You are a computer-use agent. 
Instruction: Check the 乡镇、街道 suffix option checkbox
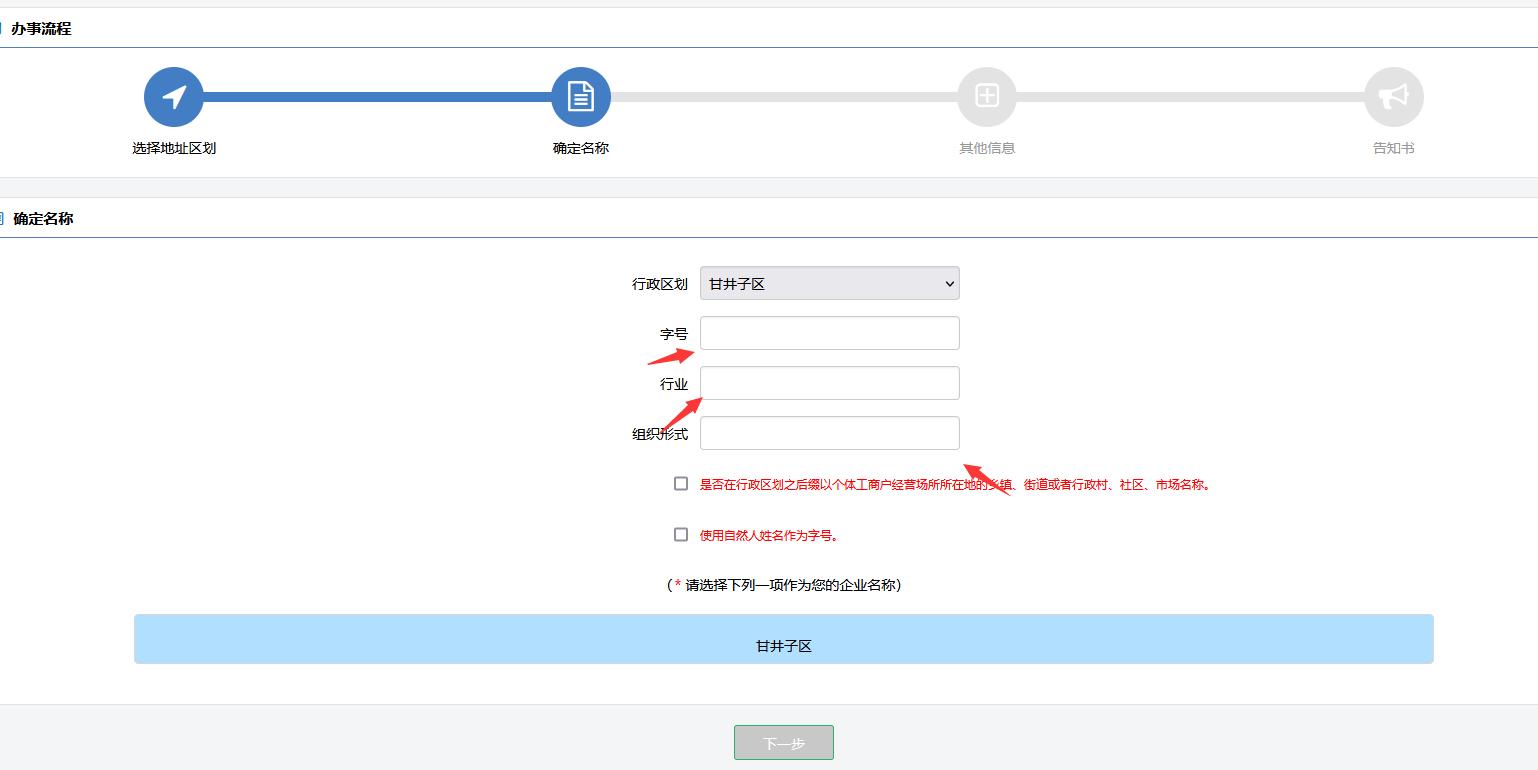click(681, 484)
